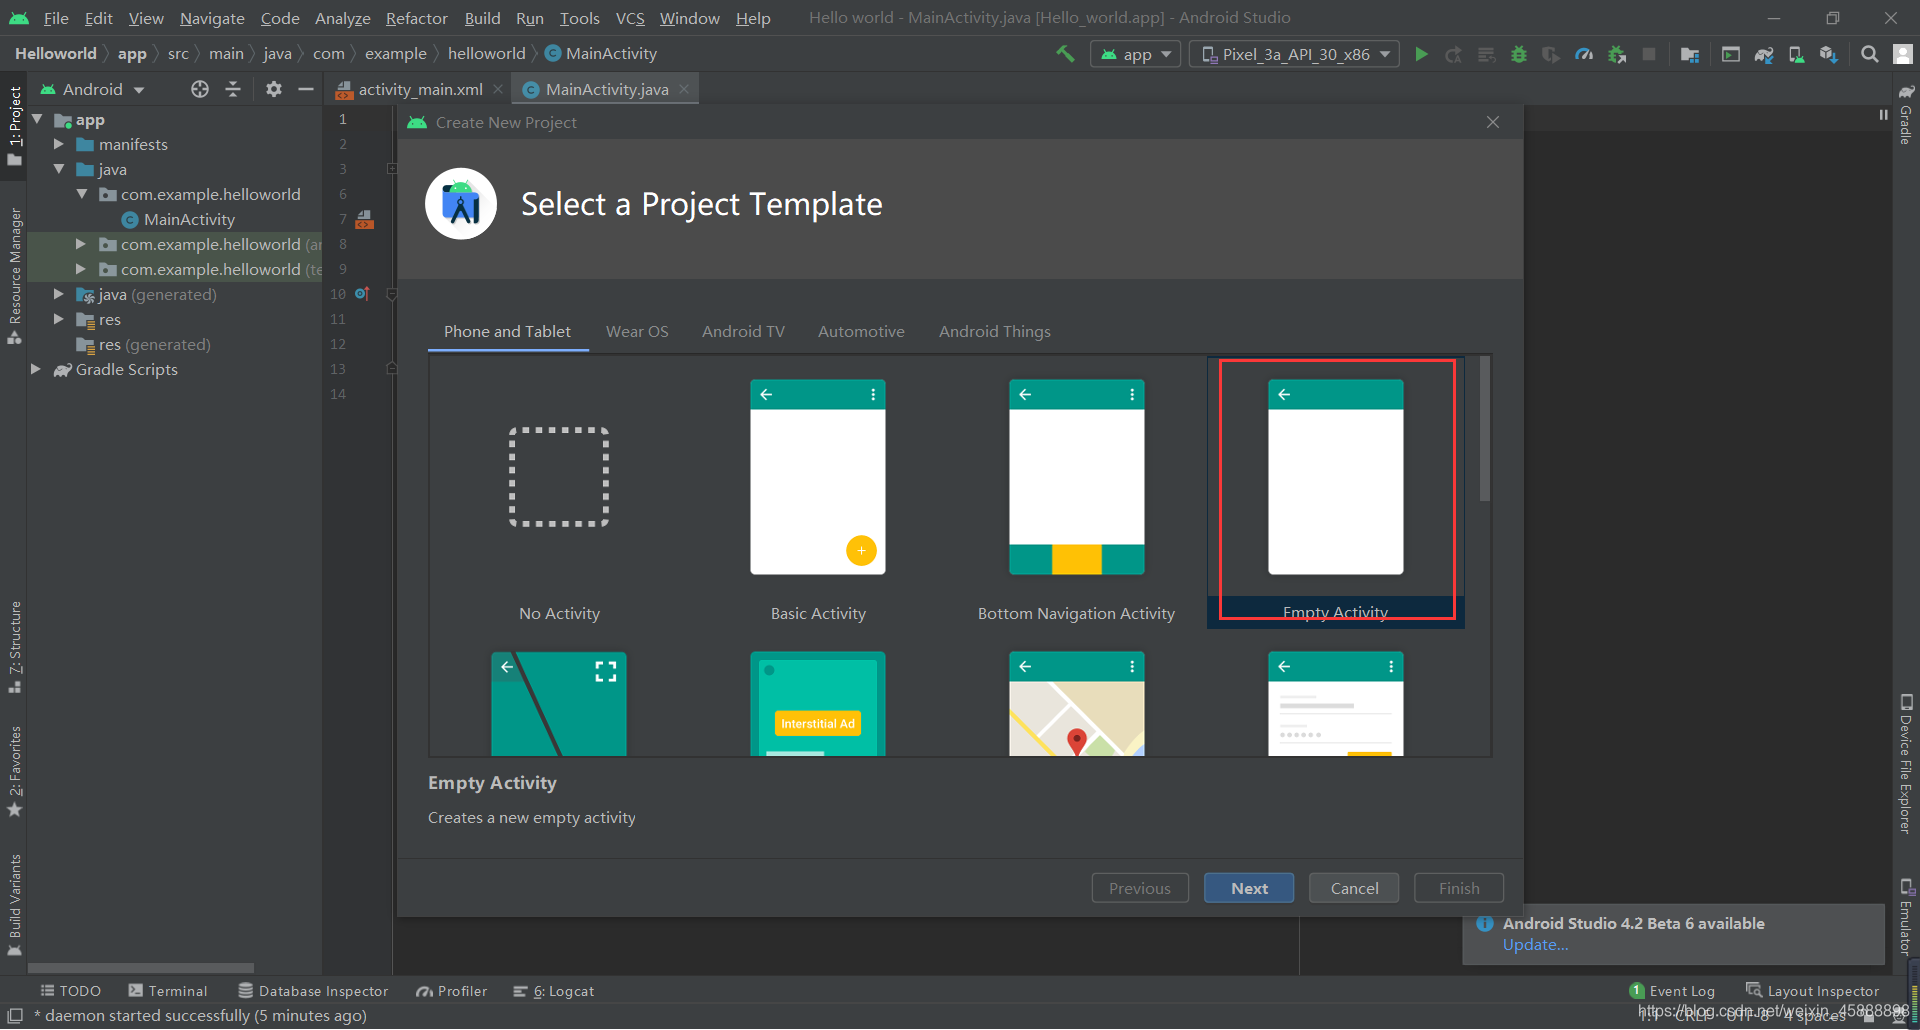Screen dimensions: 1920x1030
Task: Click Apply Changes and Restart Activity icon
Action: pyautogui.click(x=1454, y=54)
